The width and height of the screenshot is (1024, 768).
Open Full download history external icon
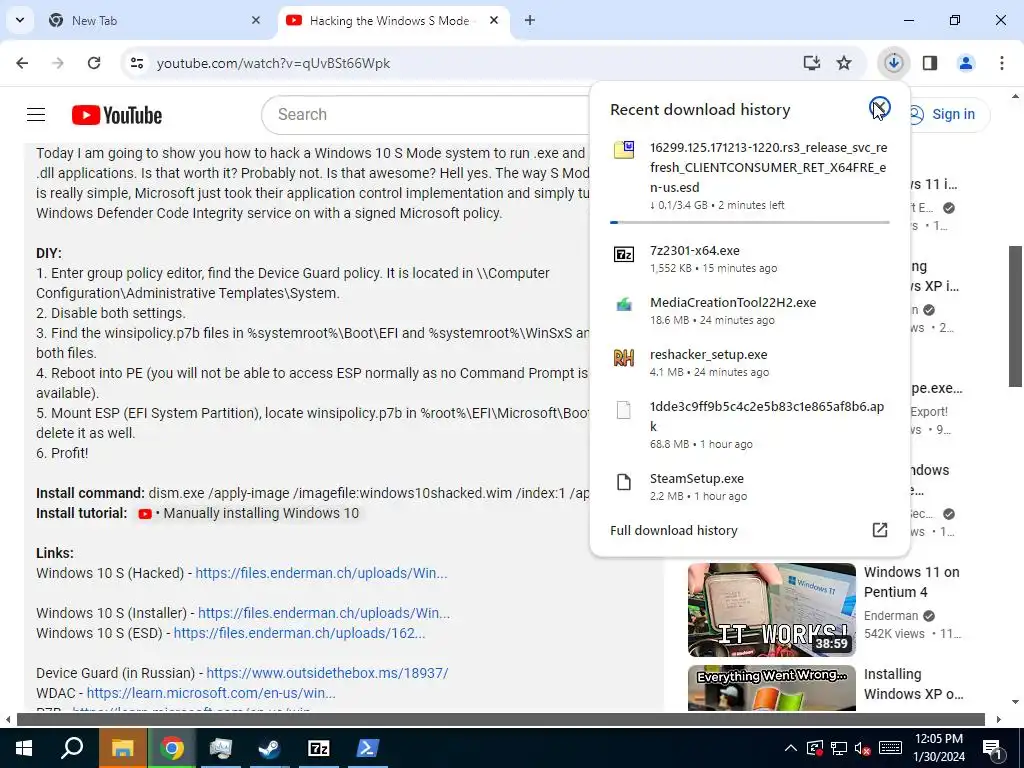pyautogui.click(x=880, y=530)
